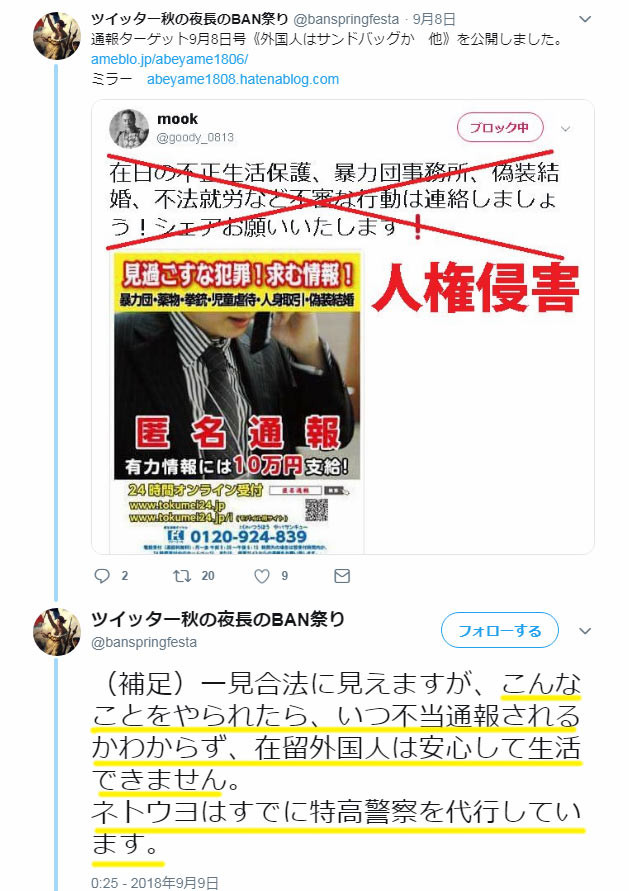
Task: Click the @goody_0813 username
Action: point(195,138)
